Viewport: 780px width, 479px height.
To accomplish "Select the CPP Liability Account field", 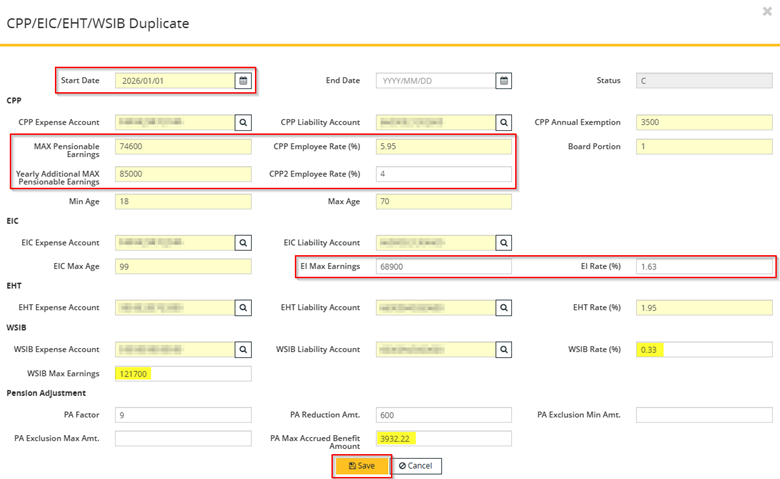I will pyautogui.click(x=435, y=122).
